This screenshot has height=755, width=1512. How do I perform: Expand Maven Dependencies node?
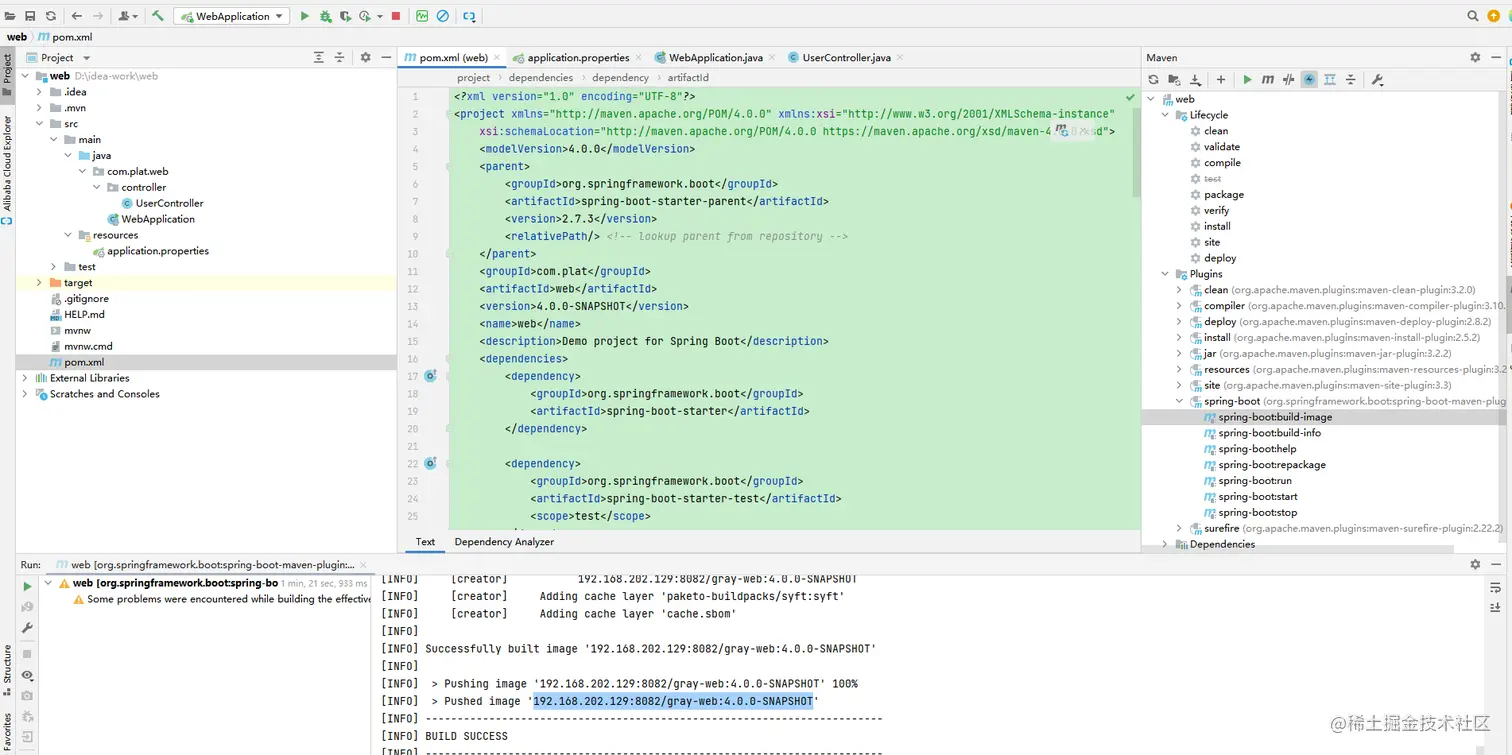(1165, 544)
